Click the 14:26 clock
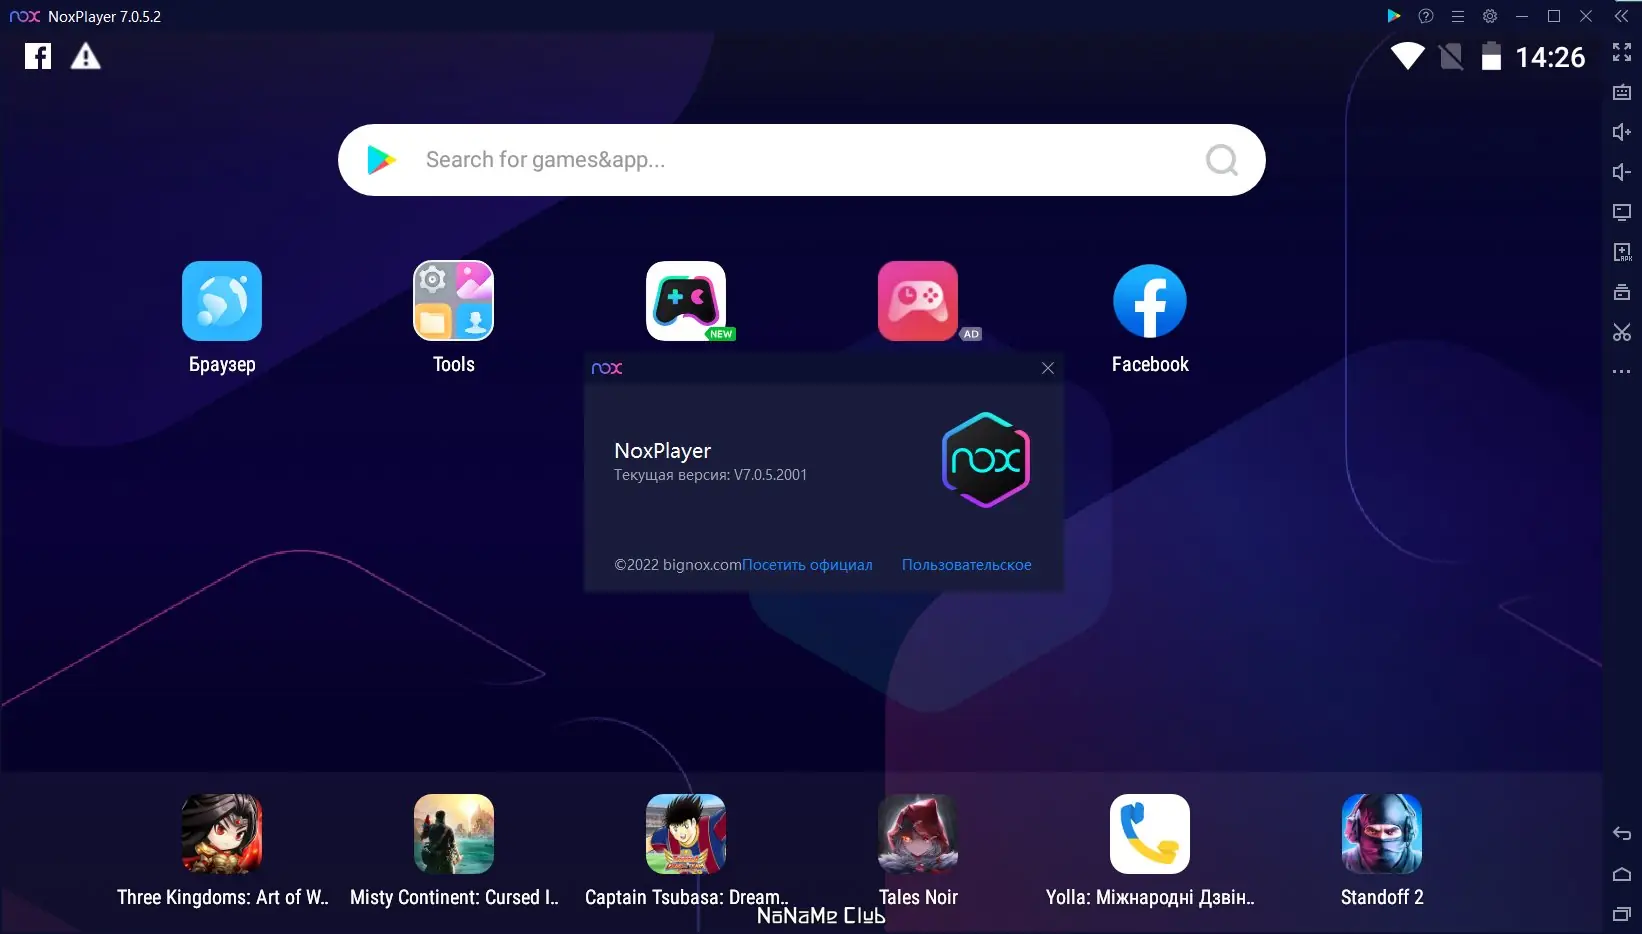 tap(1550, 57)
